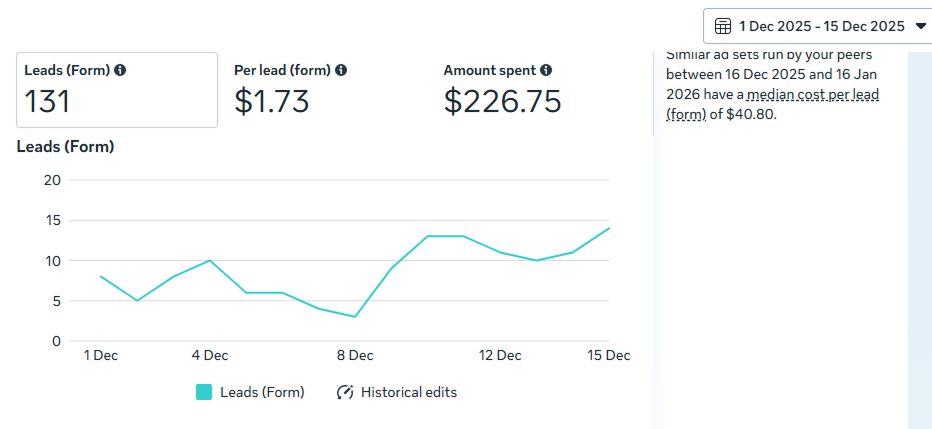Click the chart line peak at 15 Dec
932x429 pixels.
[609, 228]
